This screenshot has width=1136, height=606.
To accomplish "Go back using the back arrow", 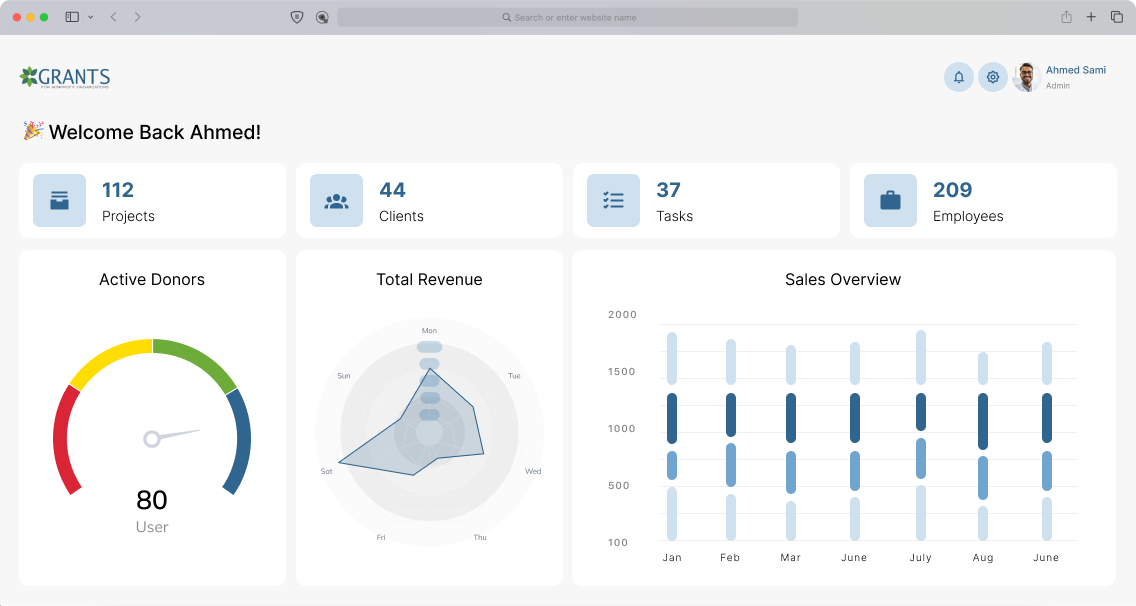I will [x=113, y=17].
